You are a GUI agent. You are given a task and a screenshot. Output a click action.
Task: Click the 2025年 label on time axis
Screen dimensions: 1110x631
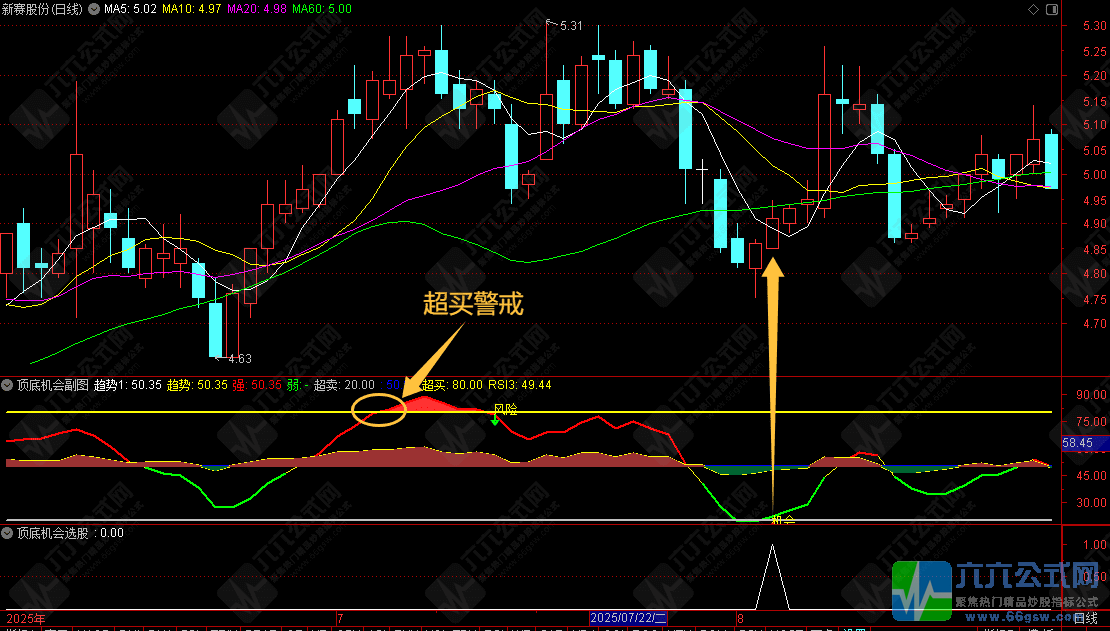pyautogui.click(x=25, y=618)
